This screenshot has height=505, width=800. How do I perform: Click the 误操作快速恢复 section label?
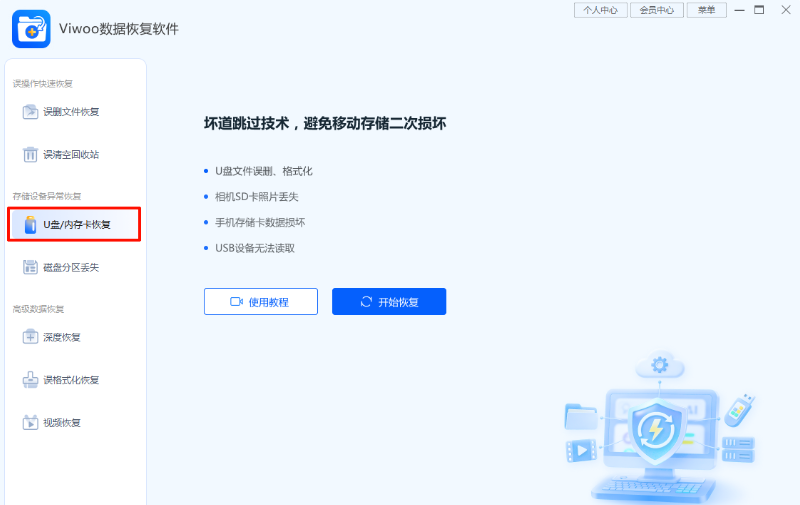pos(43,84)
